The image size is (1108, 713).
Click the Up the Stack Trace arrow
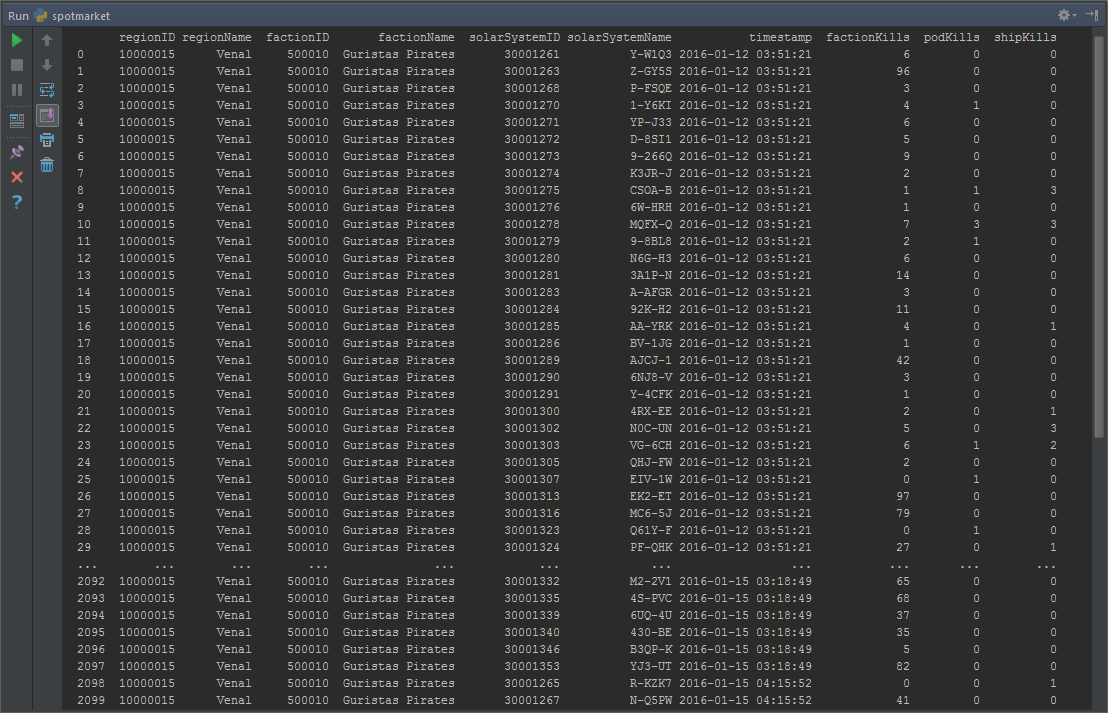(47, 40)
